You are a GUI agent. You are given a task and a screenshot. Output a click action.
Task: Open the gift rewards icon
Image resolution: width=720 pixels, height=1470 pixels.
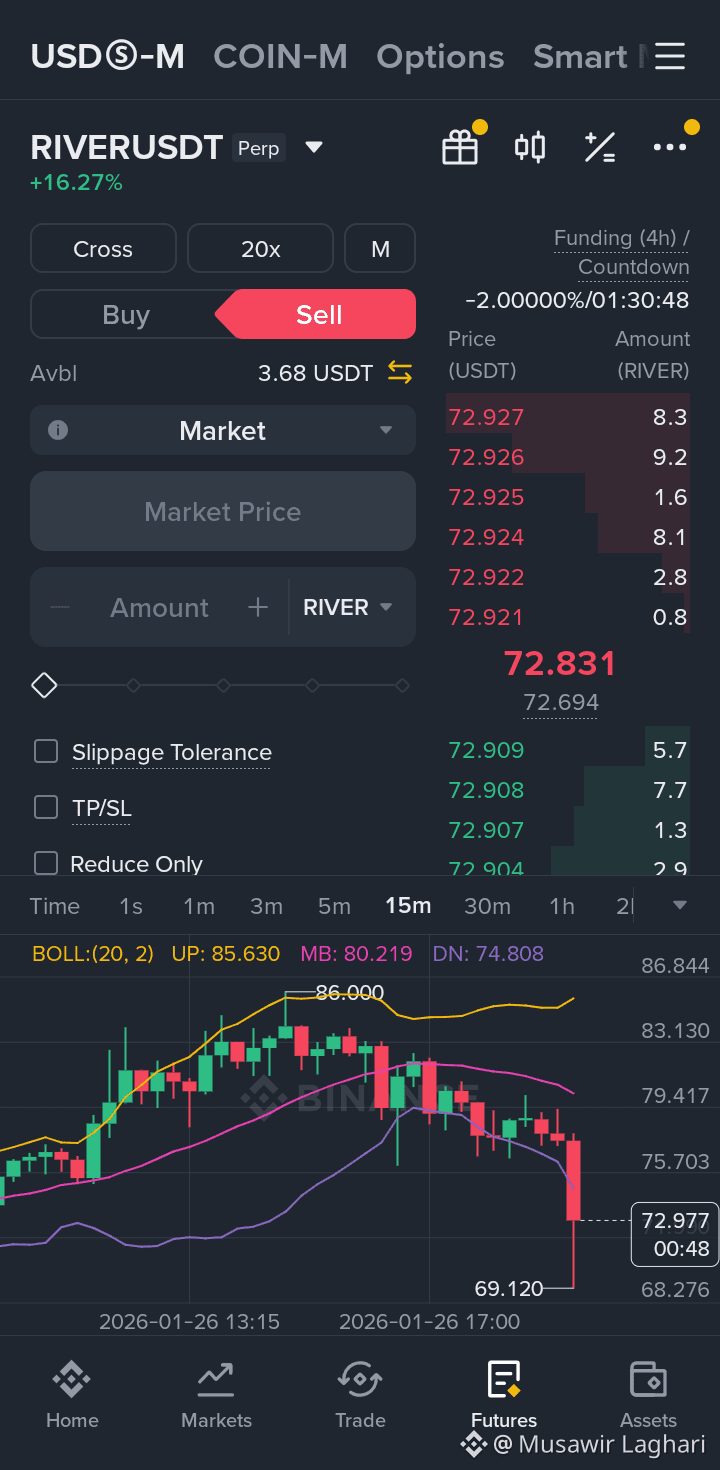460,147
